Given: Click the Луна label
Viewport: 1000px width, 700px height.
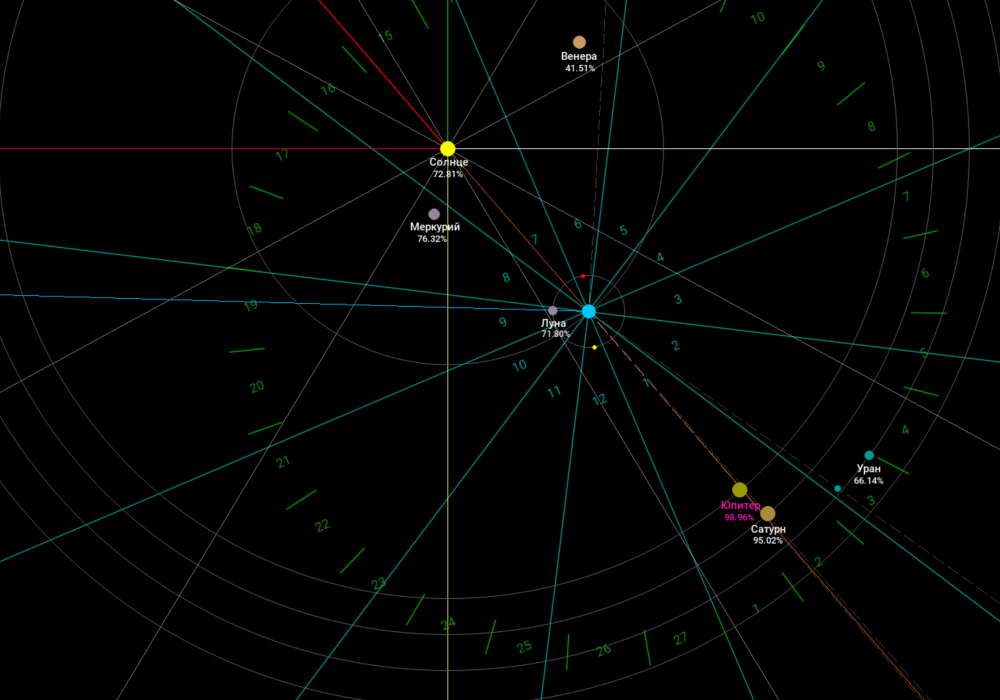Looking at the screenshot, I should coord(554,323).
